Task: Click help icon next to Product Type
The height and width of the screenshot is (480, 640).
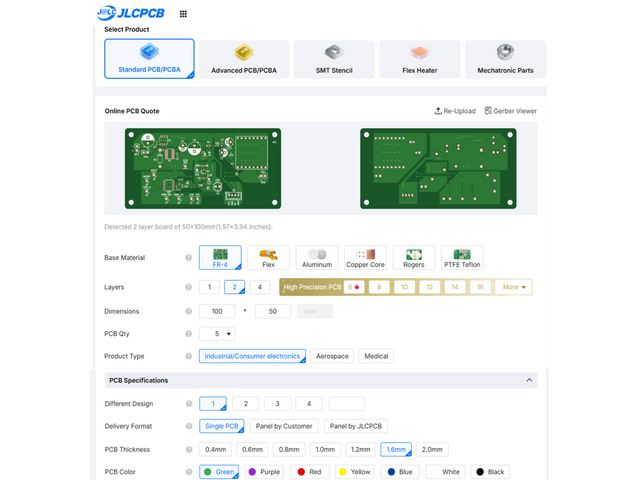Action: [189, 356]
